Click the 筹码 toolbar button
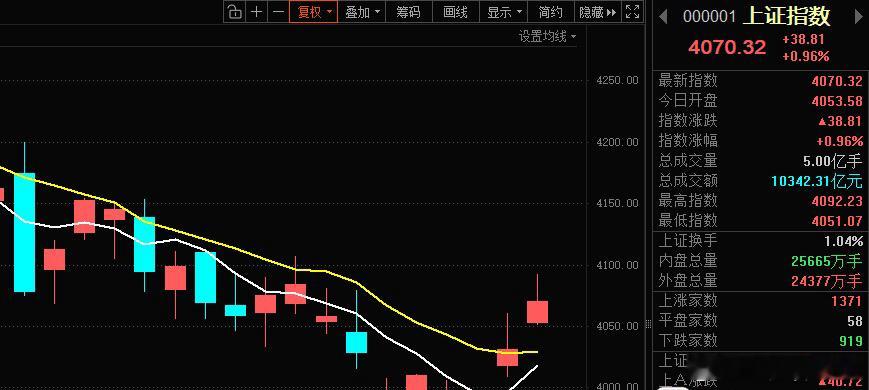 tap(408, 12)
